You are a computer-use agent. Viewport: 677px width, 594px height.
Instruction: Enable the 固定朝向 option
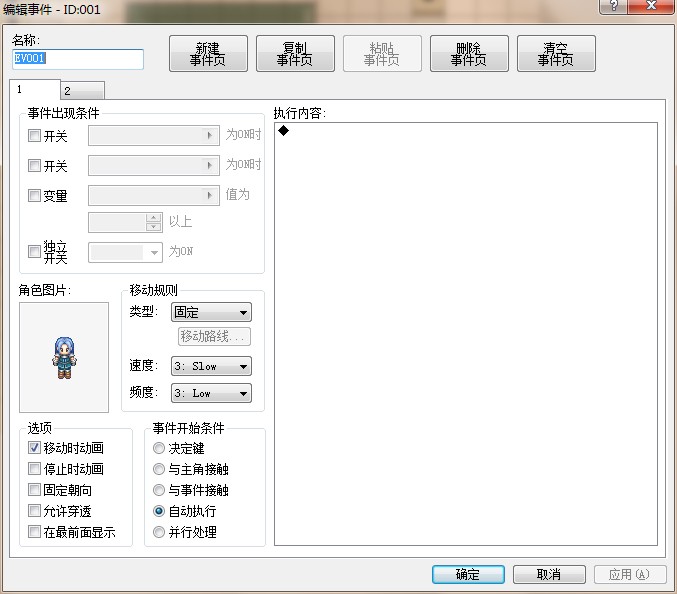tap(34, 490)
